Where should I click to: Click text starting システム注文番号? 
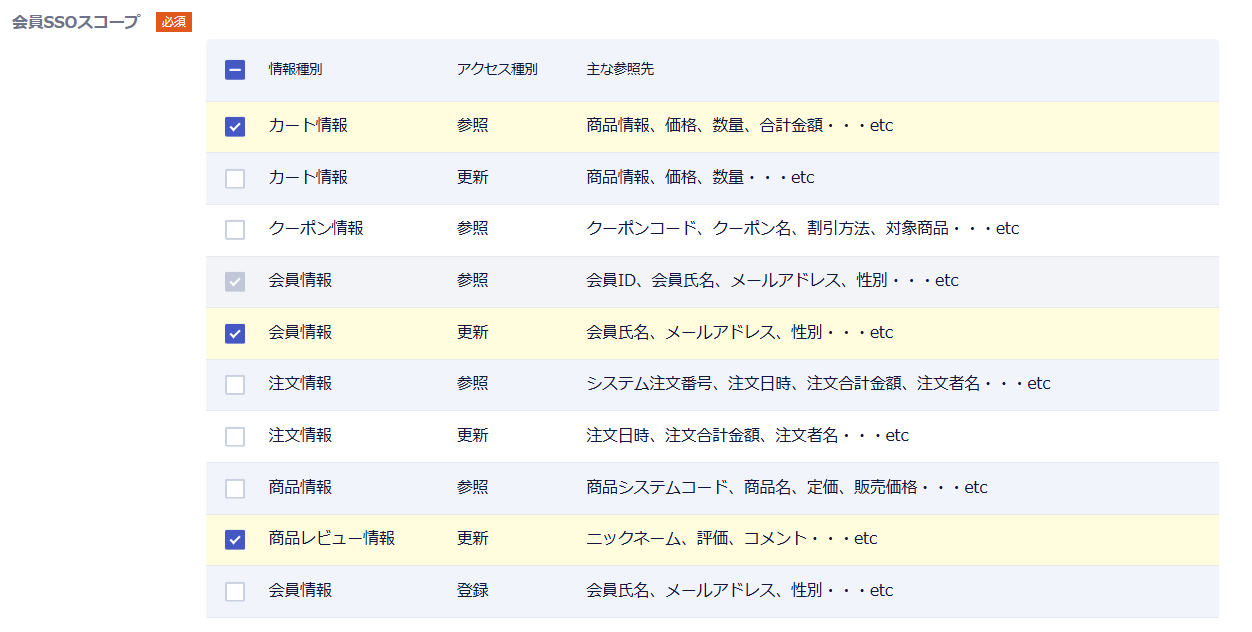coord(819,384)
